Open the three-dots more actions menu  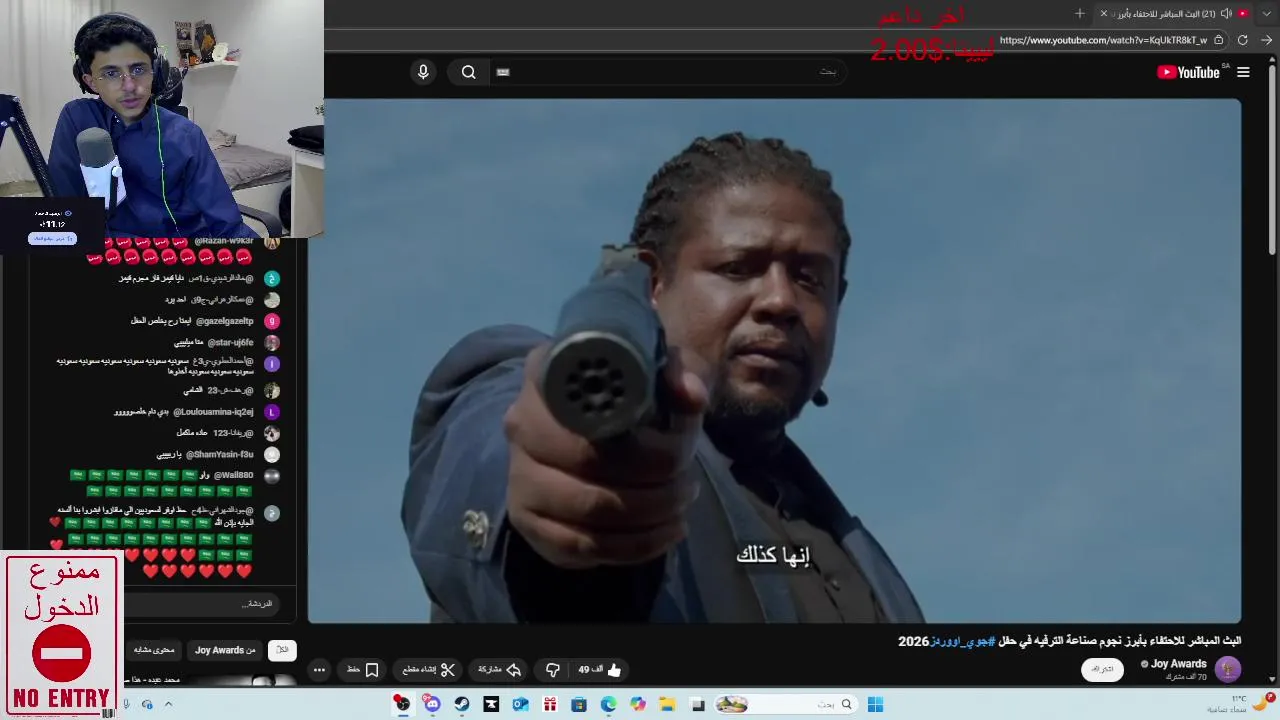319,670
